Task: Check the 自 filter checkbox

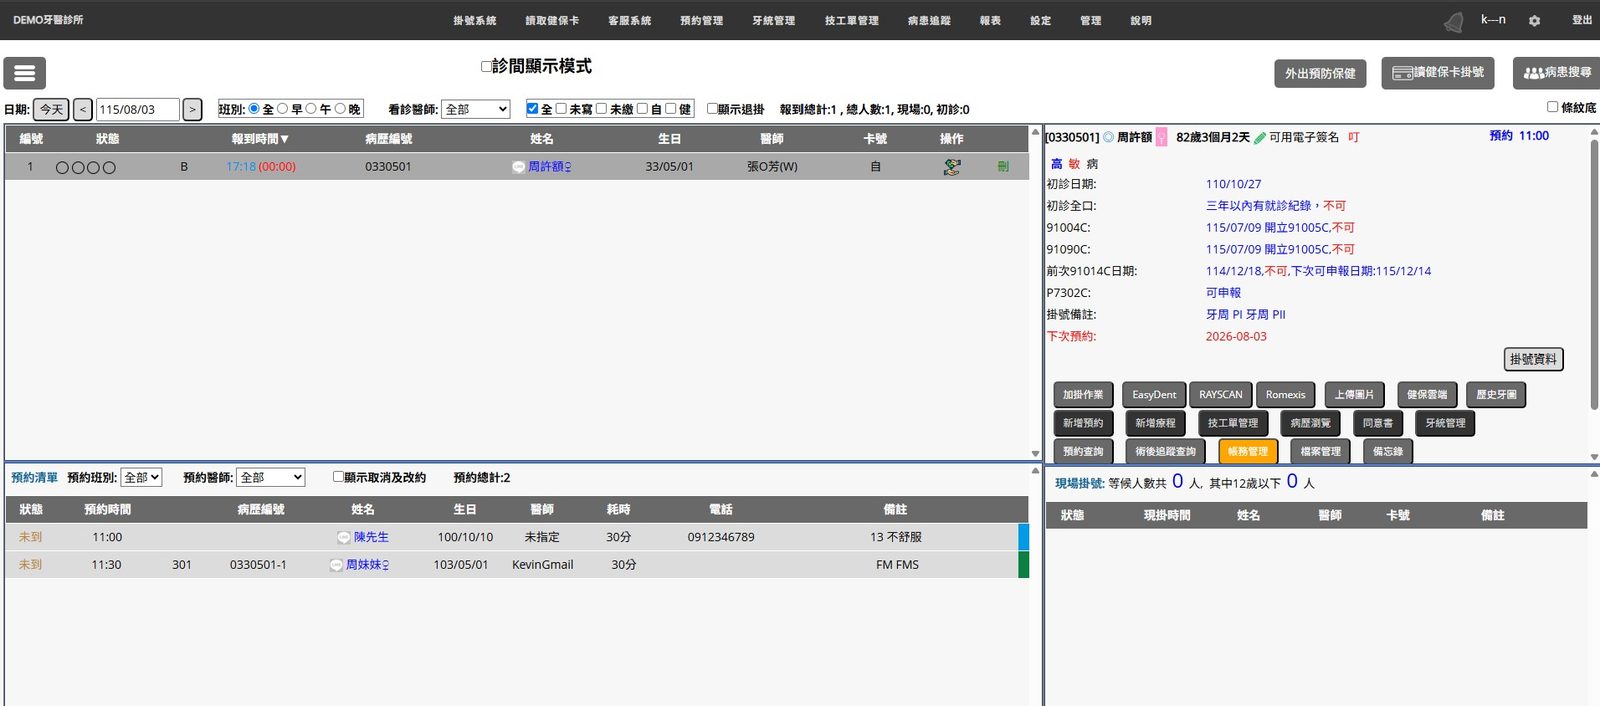Action: click(x=642, y=108)
